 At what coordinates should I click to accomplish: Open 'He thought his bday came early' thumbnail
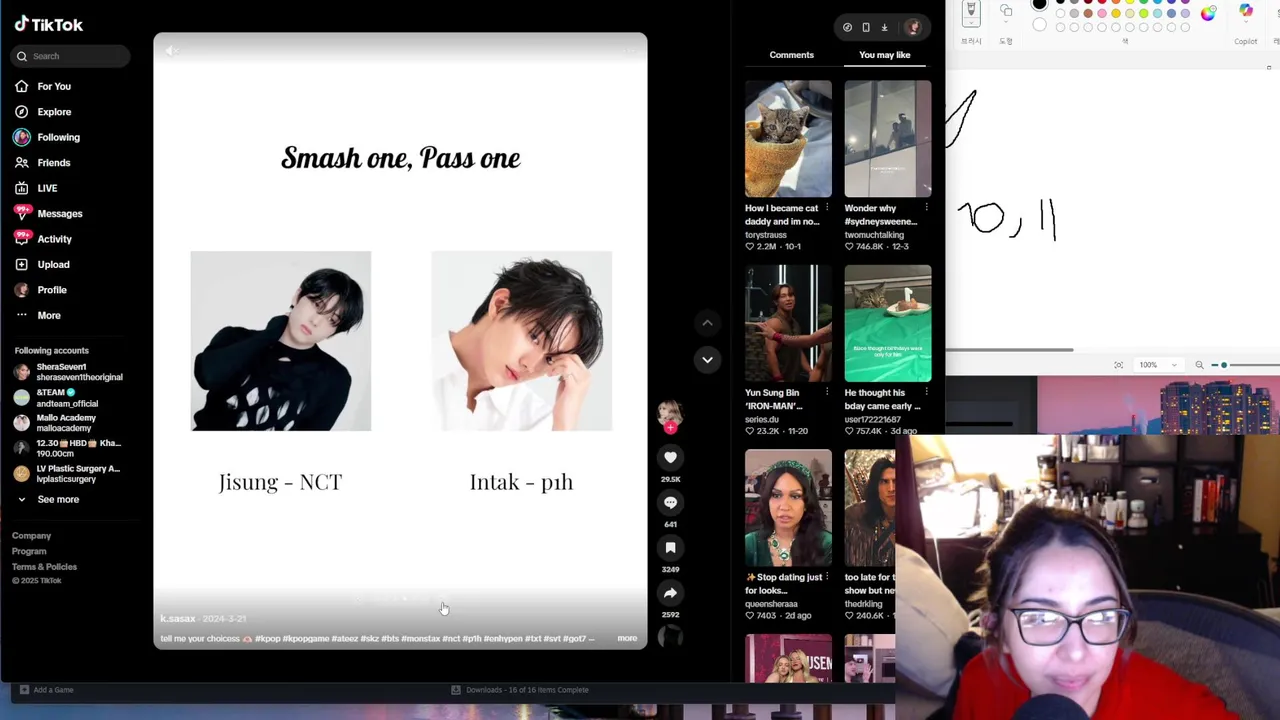888,324
